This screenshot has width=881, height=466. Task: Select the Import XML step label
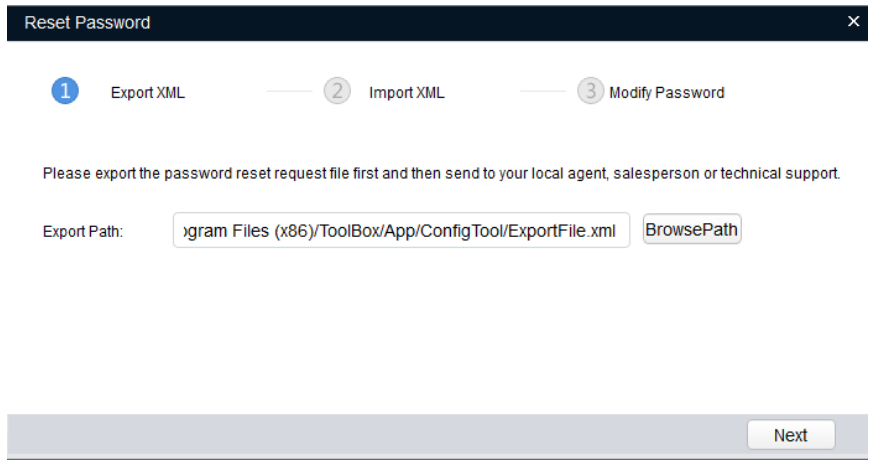click(407, 93)
